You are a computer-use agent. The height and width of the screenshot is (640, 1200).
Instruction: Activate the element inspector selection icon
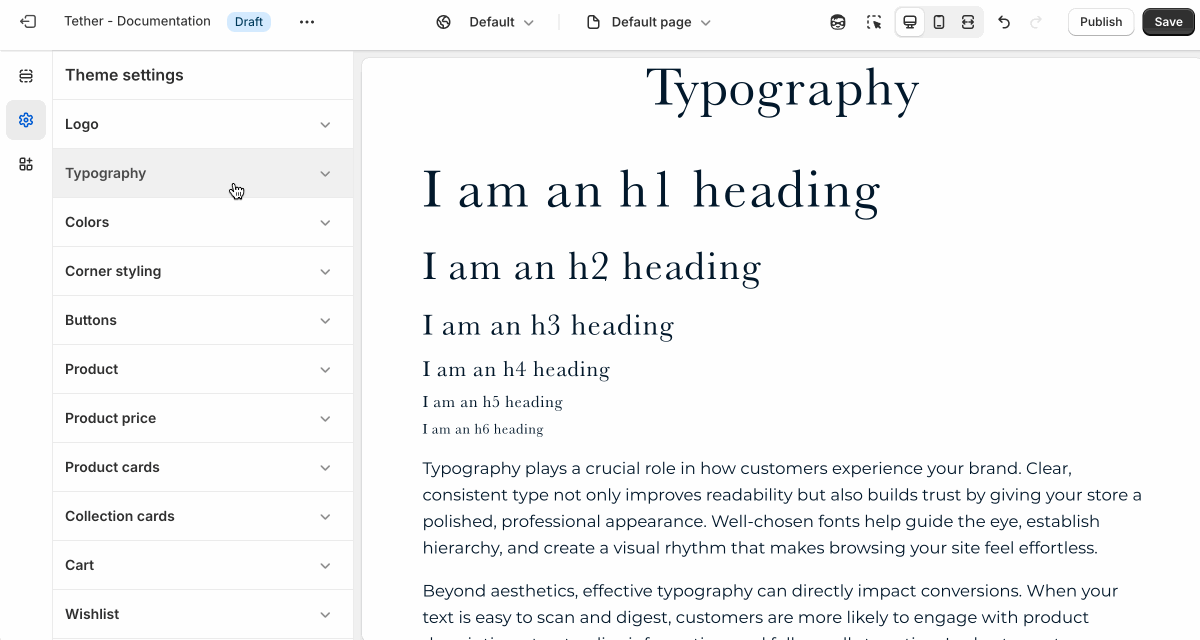click(x=874, y=22)
